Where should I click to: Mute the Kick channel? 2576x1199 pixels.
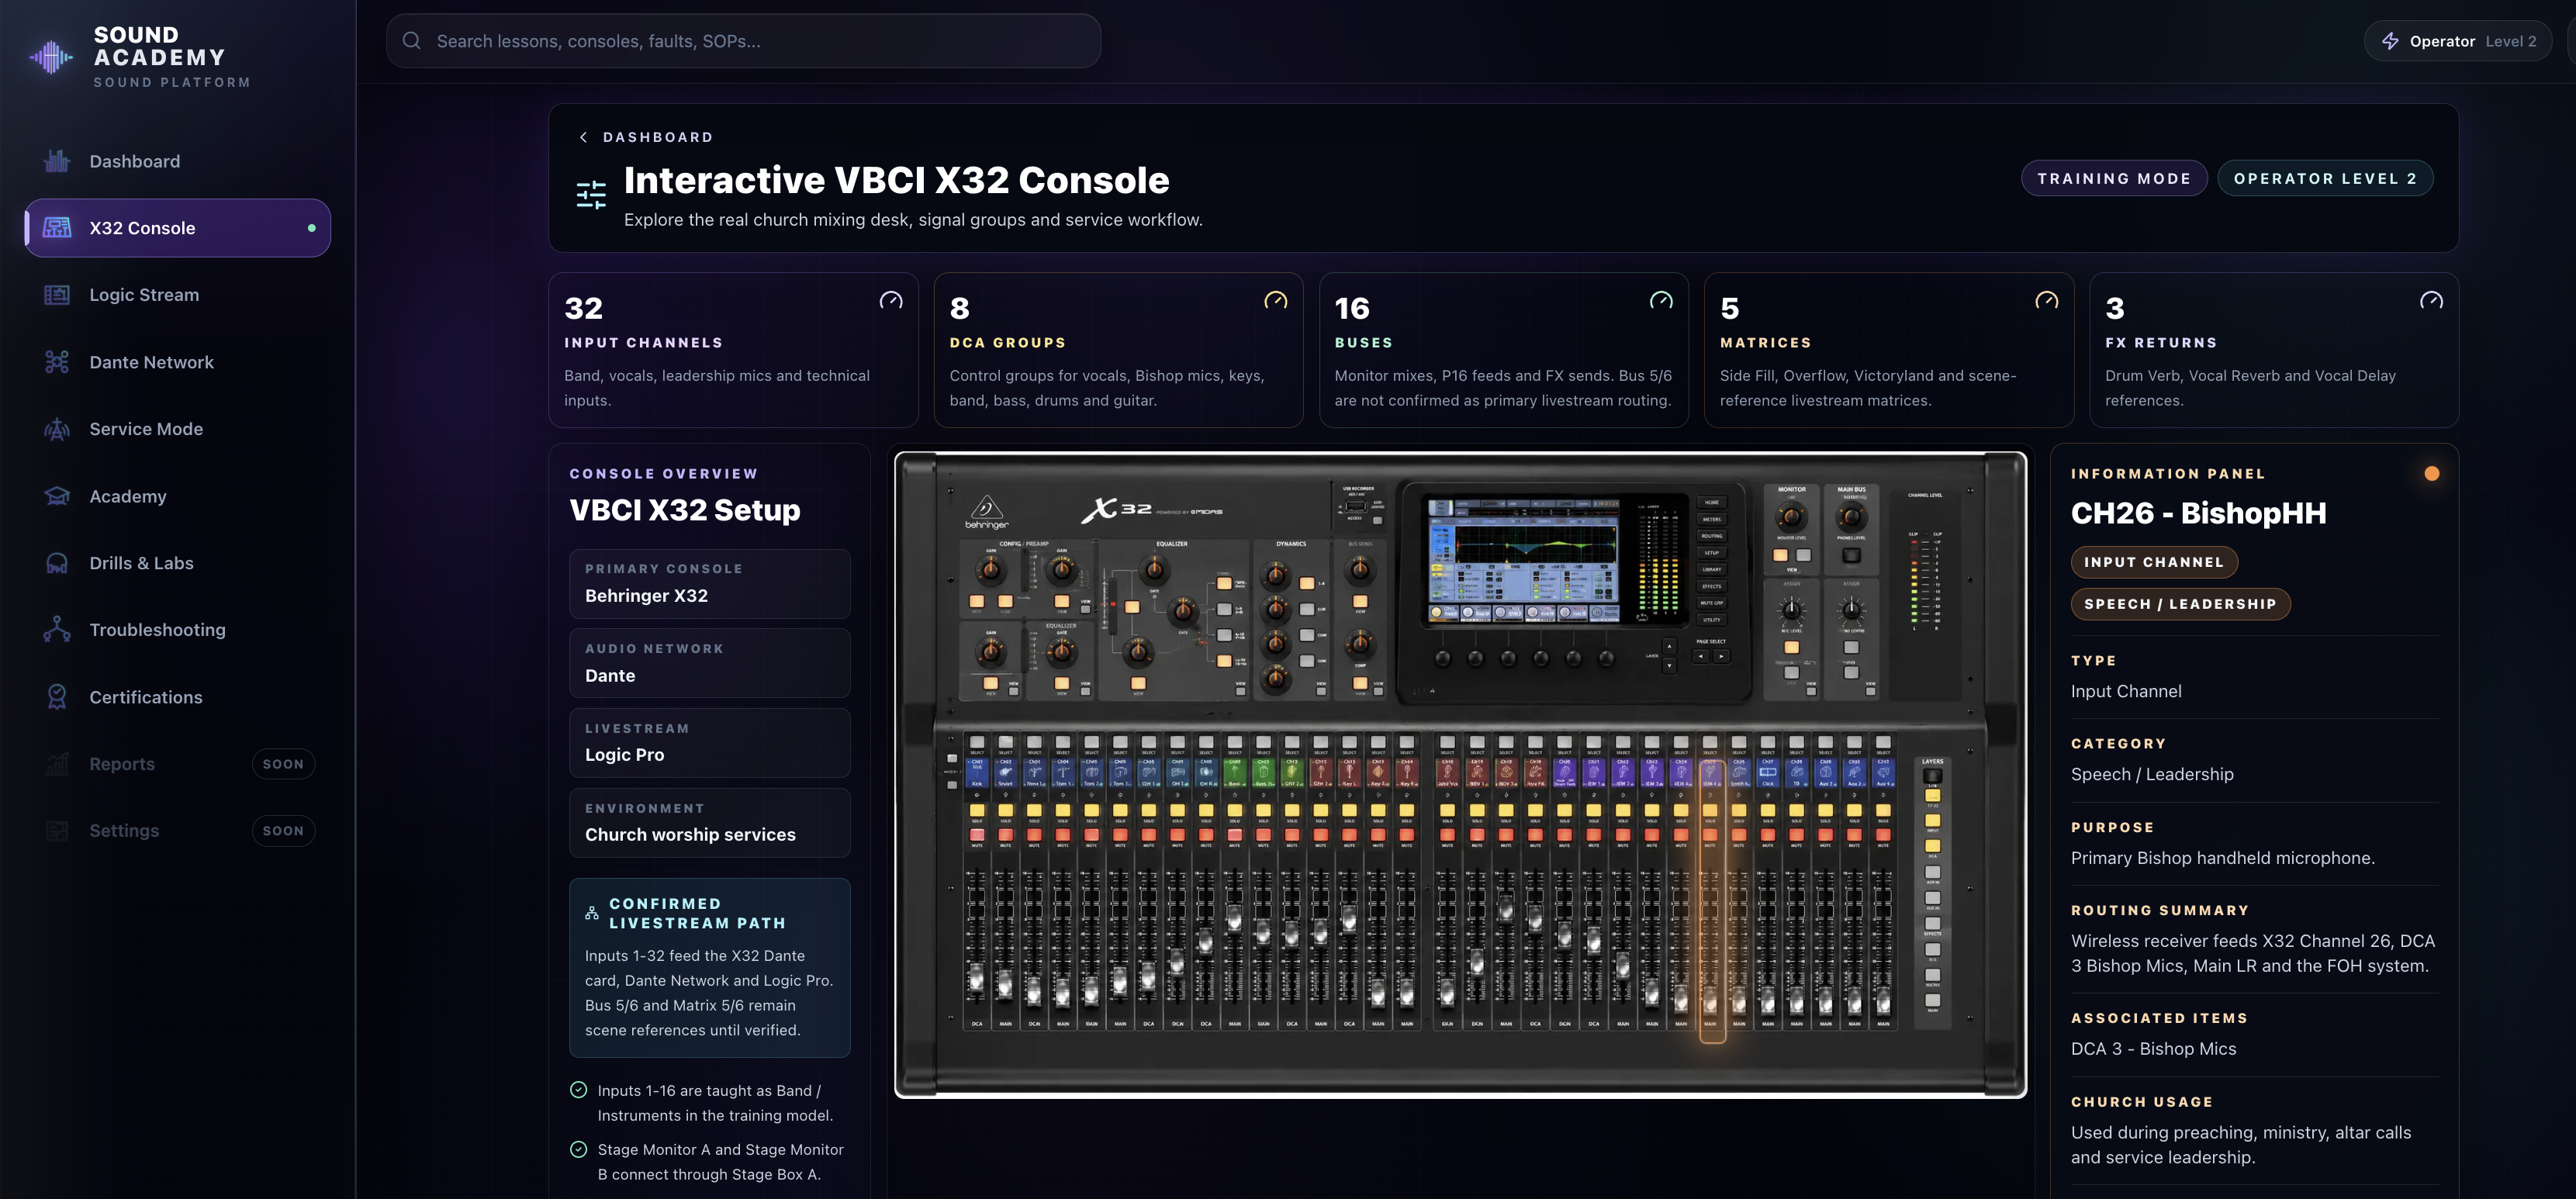click(x=977, y=835)
